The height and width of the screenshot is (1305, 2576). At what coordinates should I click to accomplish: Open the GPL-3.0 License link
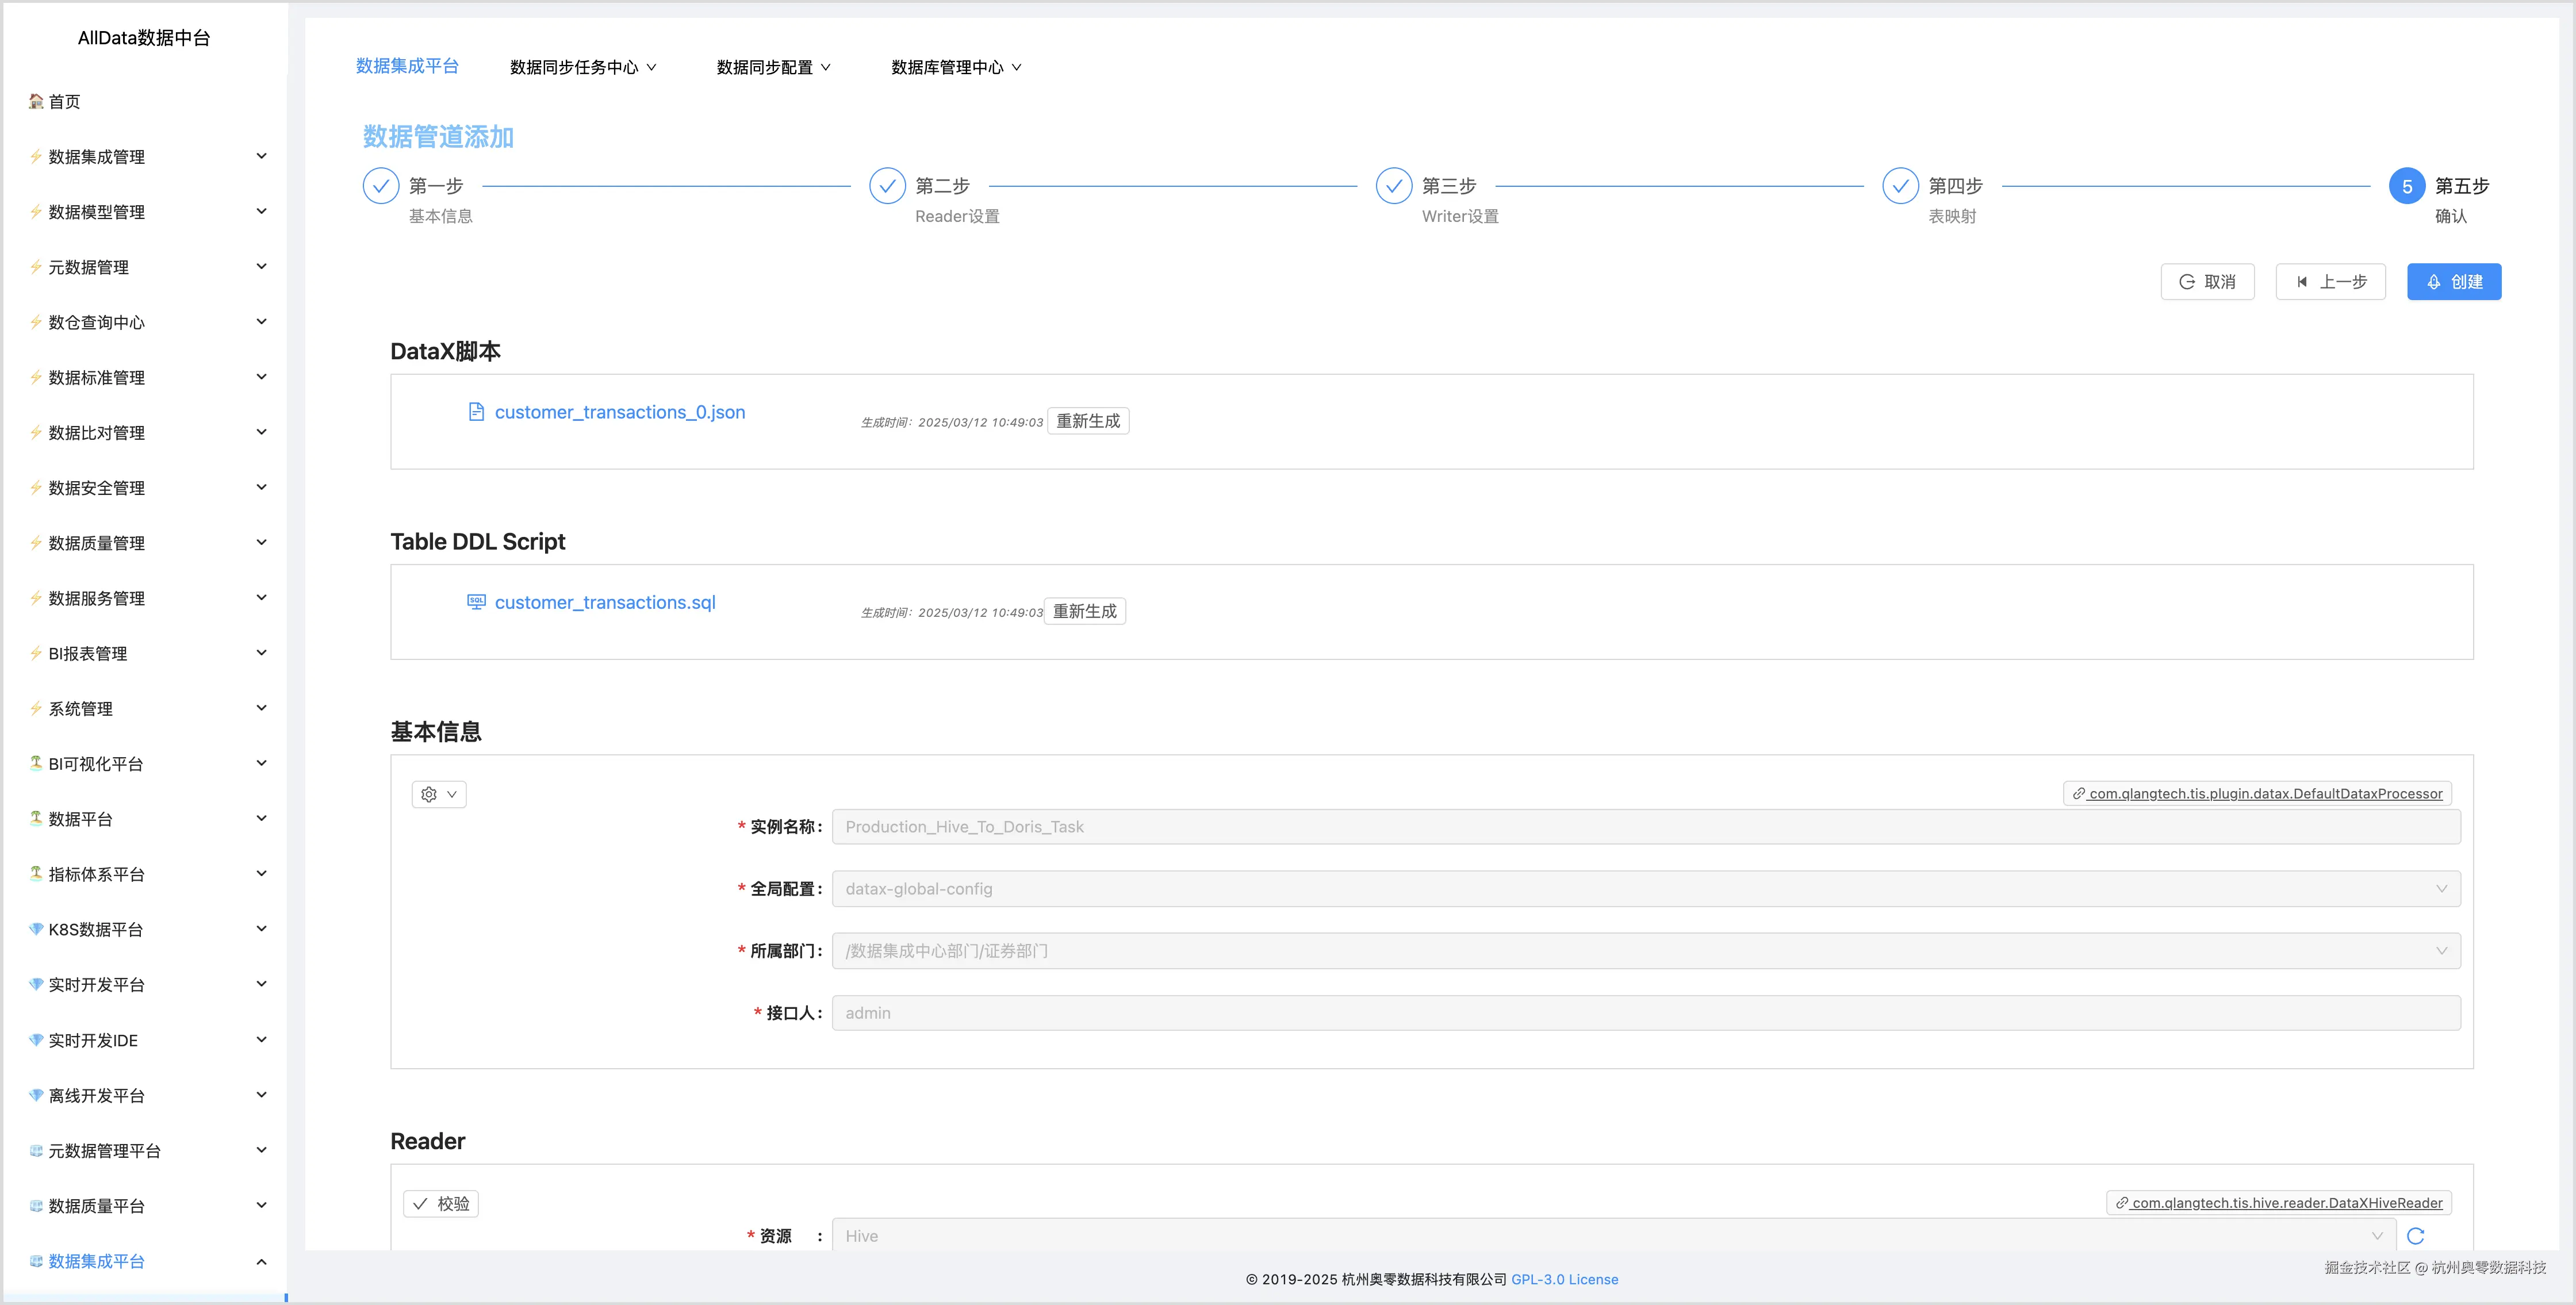pos(1564,1279)
